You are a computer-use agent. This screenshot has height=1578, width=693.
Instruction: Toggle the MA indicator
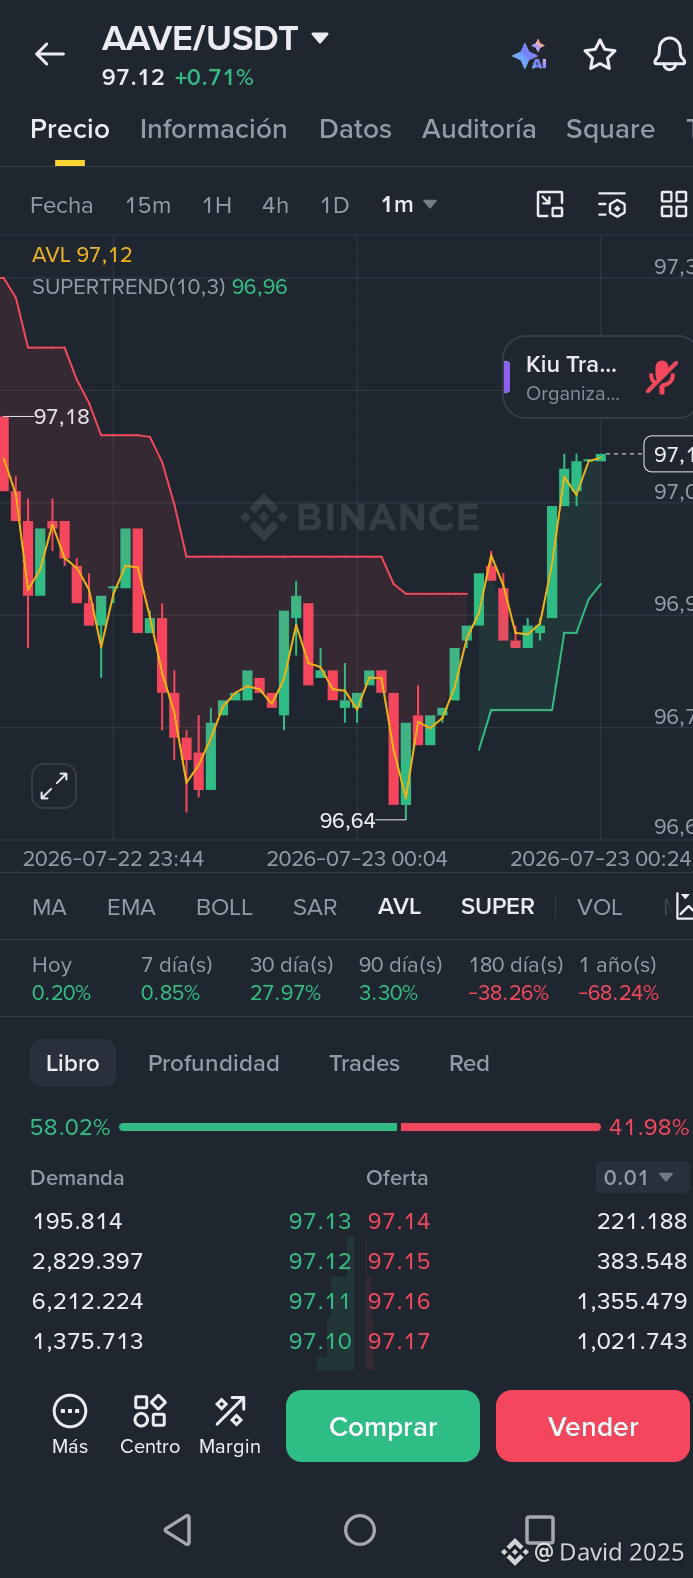[x=49, y=907]
